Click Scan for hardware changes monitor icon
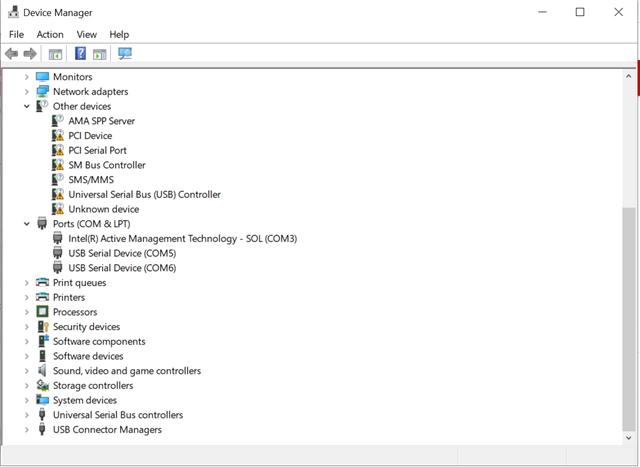 125,53
